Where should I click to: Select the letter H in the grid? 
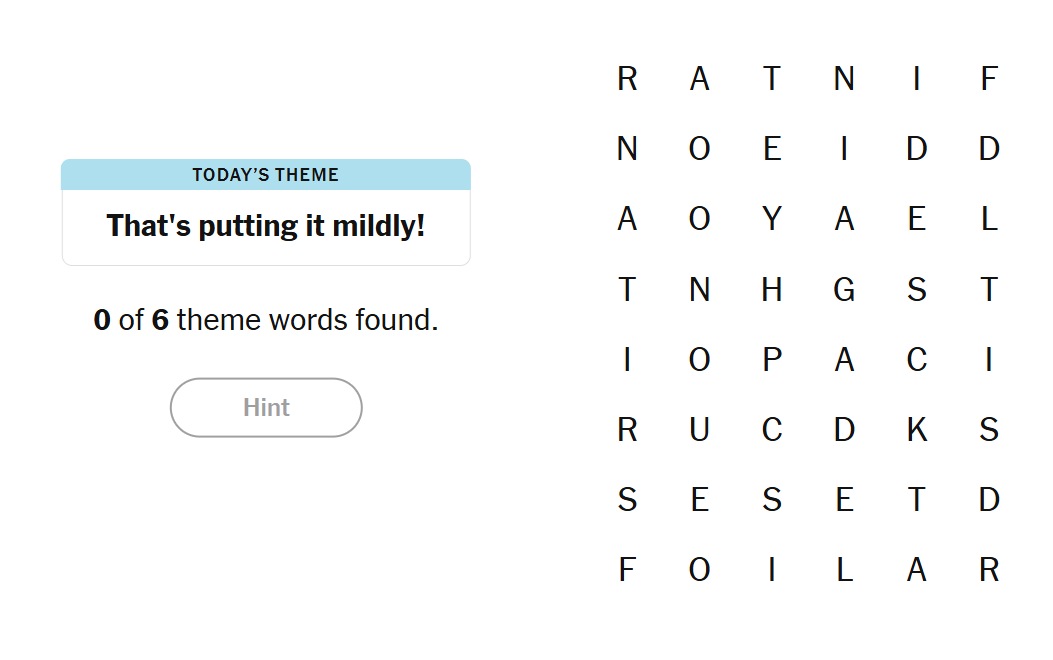[772, 289]
